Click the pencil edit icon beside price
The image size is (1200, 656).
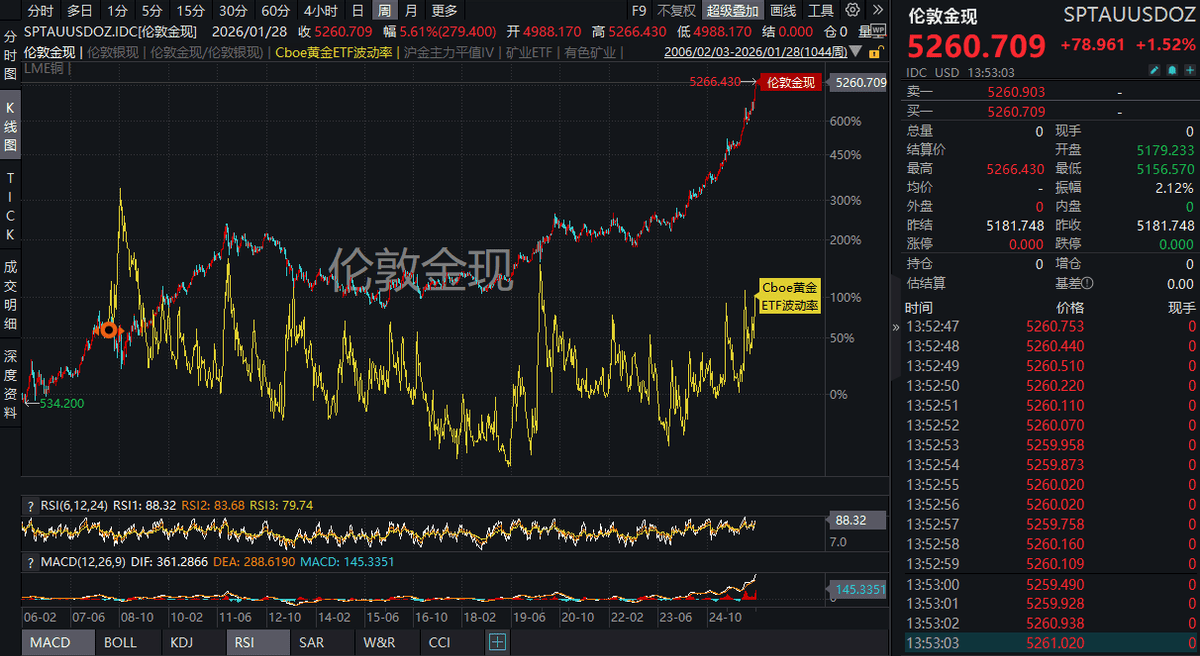point(1153,71)
